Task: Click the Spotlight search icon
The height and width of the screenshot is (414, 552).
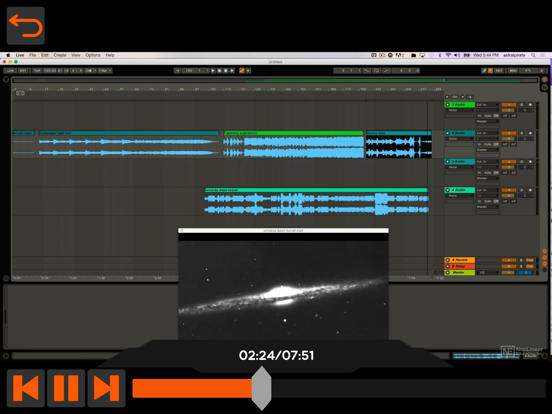Action: pyautogui.click(x=534, y=55)
